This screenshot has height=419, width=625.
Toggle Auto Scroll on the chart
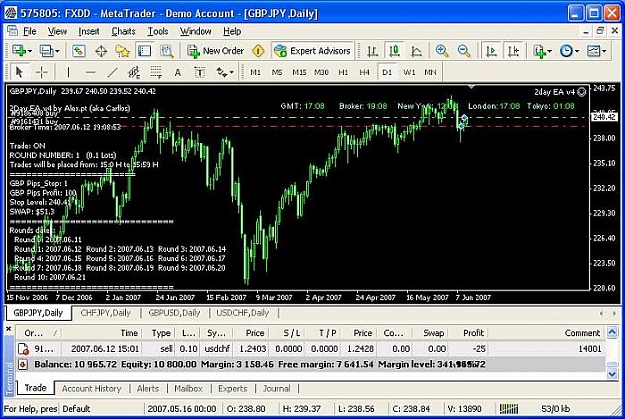[491, 51]
